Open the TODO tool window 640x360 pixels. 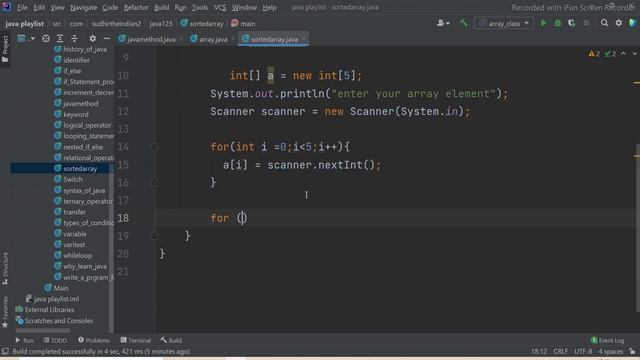coord(55,340)
